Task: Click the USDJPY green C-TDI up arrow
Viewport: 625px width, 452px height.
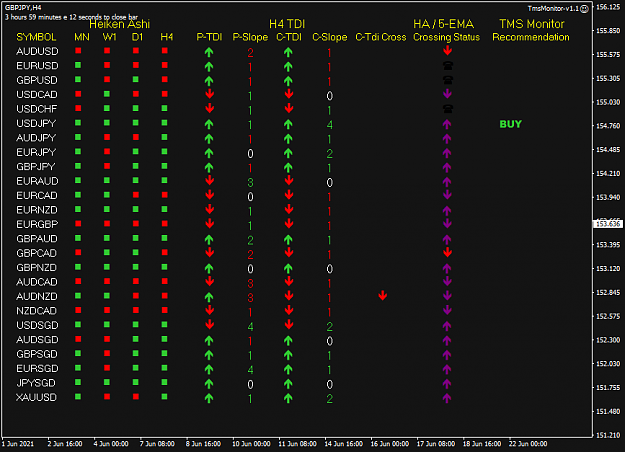Action: click(288, 124)
